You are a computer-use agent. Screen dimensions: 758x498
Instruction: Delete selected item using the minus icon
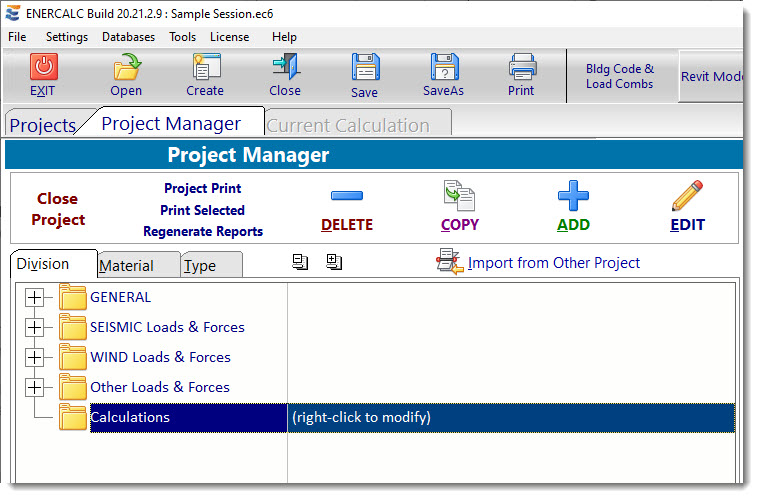(x=347, y=197)
